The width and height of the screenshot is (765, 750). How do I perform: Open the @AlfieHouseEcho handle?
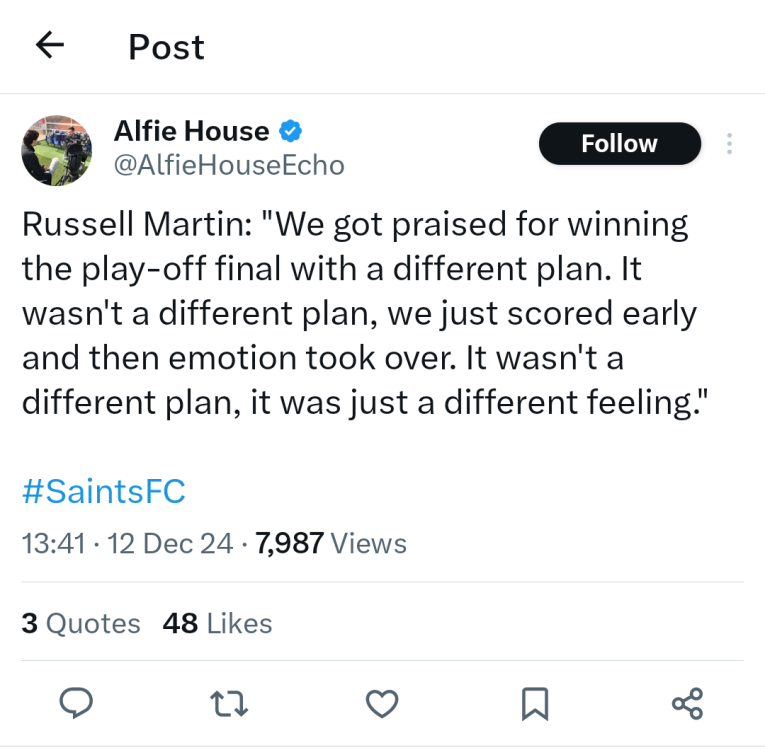tap(229, 166)
